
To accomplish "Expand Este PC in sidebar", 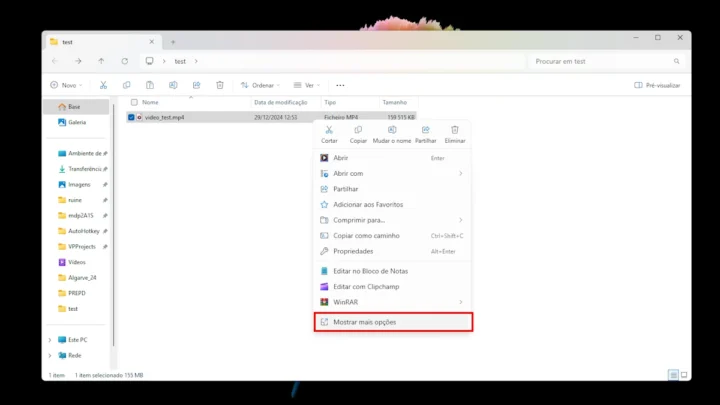I will [x=50, y=340].
